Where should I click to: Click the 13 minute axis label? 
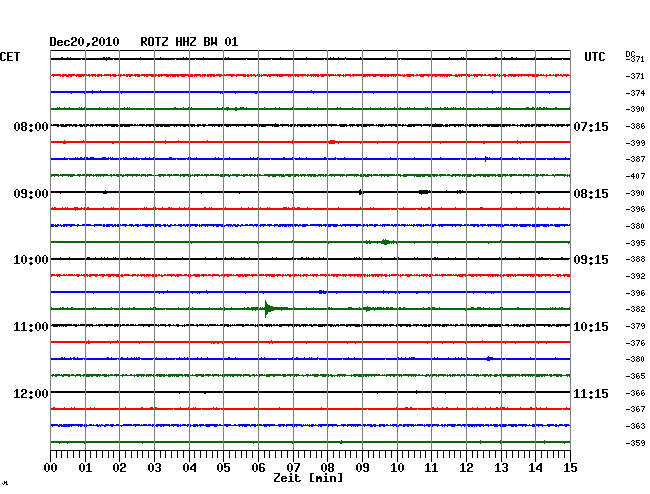(501, 468)
